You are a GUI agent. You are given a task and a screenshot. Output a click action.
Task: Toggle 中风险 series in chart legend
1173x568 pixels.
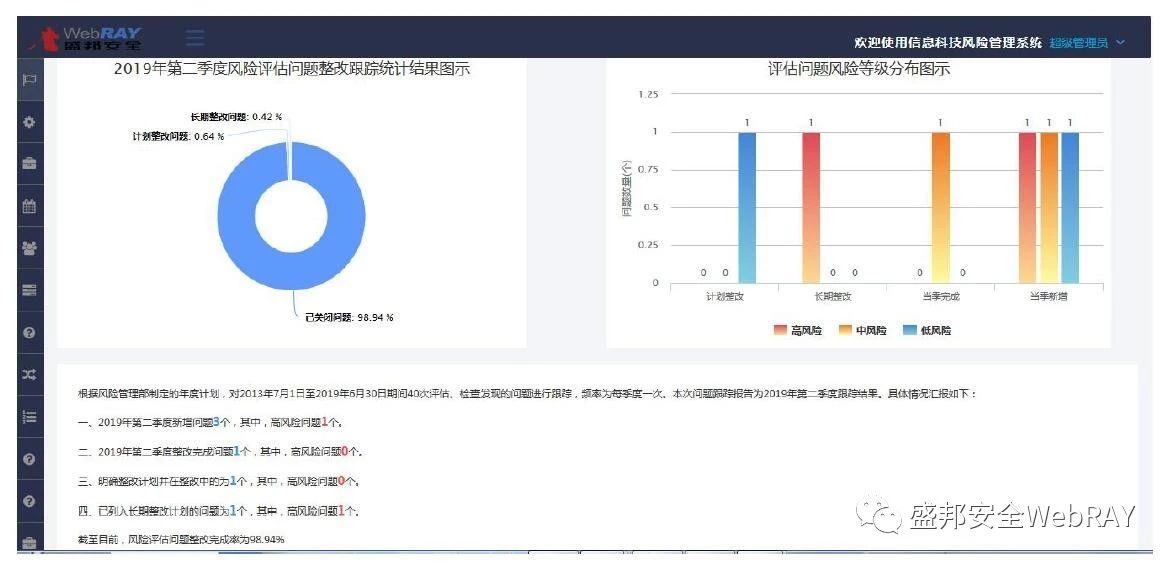[x=863, y=330]
